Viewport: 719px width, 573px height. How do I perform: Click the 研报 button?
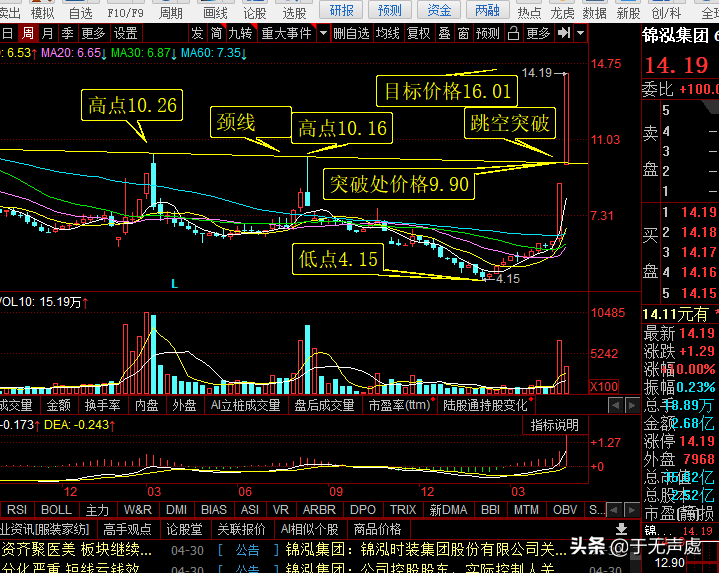pos(341,10)
